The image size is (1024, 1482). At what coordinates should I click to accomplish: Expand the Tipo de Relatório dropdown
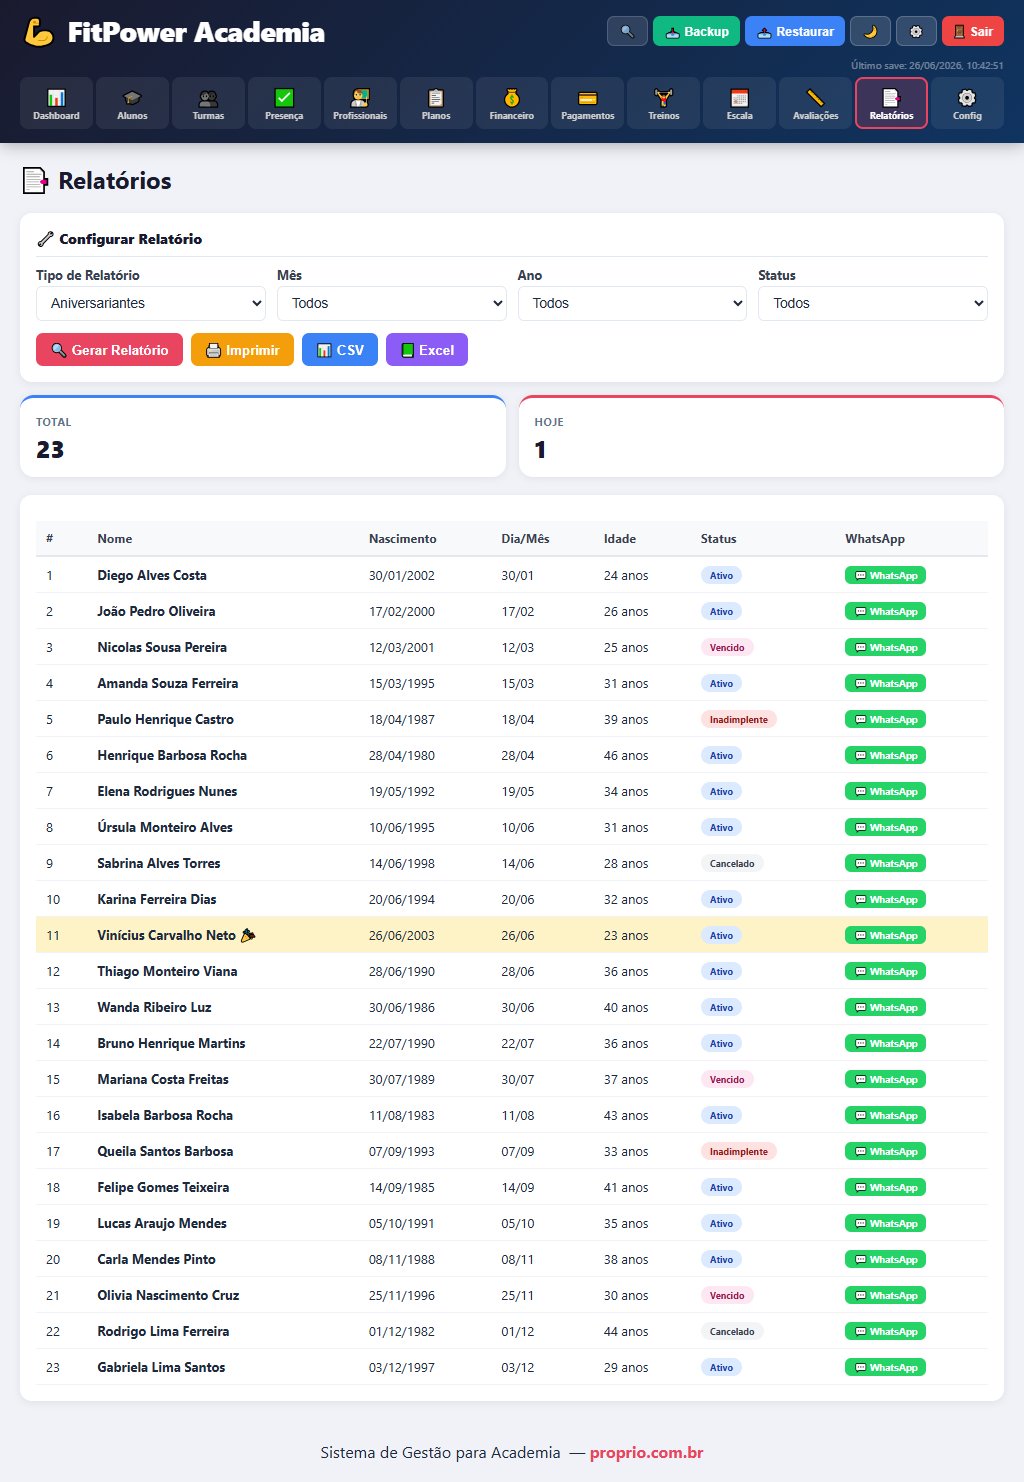pos(151,303)
